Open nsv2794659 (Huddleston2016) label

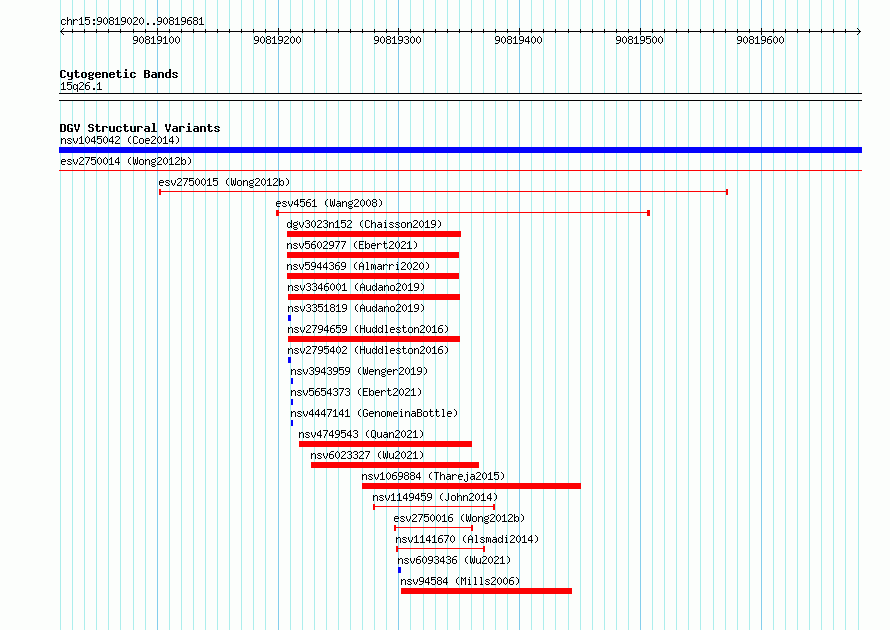(368, 329)
